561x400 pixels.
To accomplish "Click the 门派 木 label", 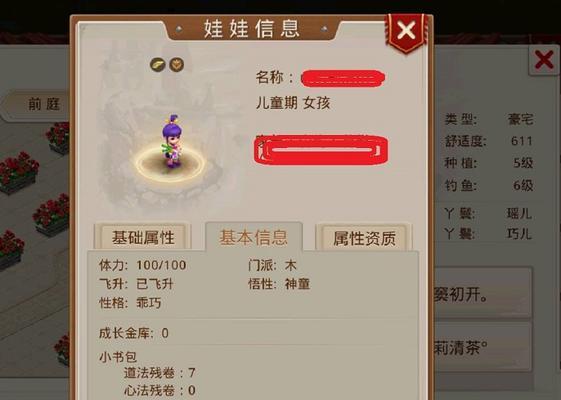I will tap(272, 265).
